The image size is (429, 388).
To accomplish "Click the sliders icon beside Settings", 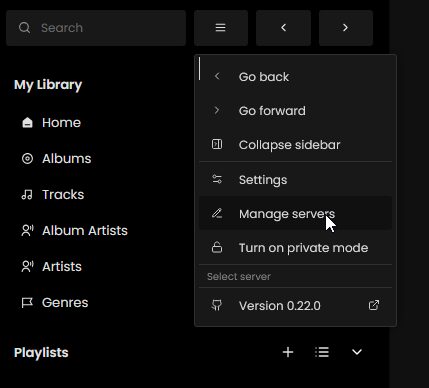I will tap(217, 179).
